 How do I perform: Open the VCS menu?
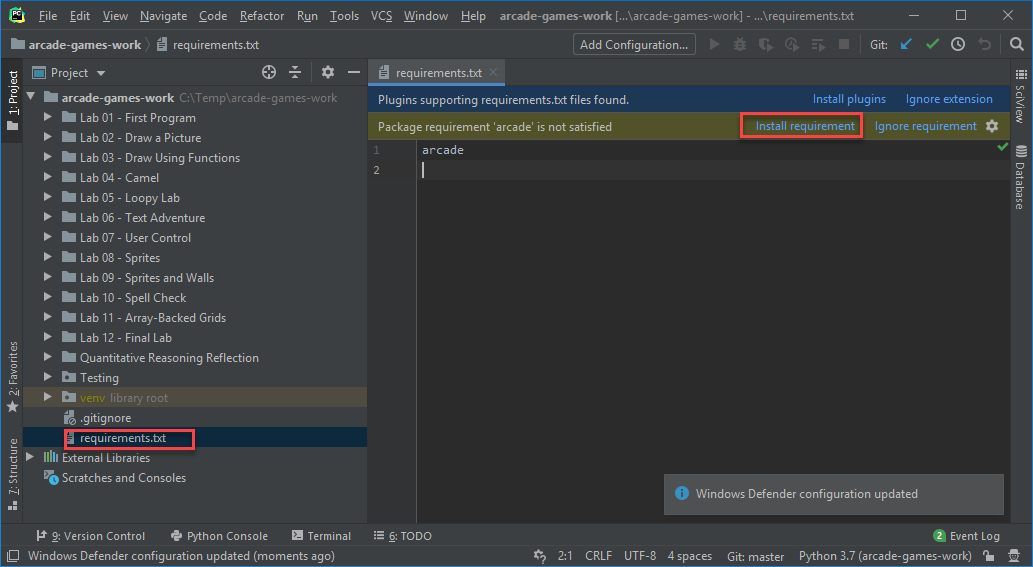coord(381,16)
